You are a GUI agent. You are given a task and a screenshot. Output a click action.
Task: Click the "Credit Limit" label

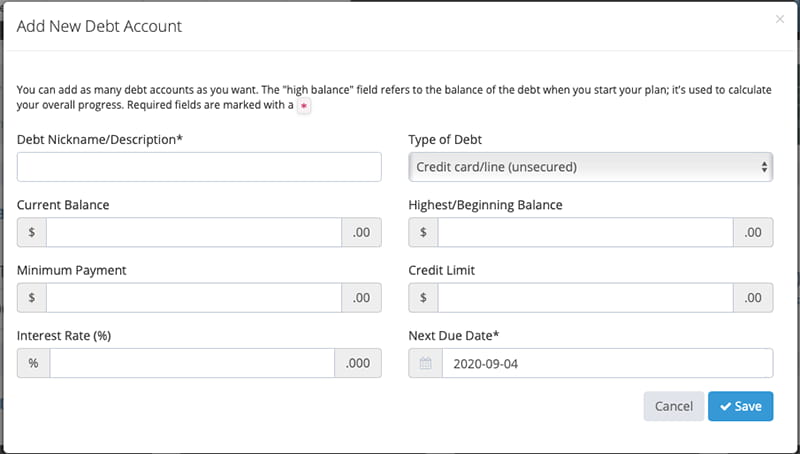pyautogui.click(x=441, y=270)
